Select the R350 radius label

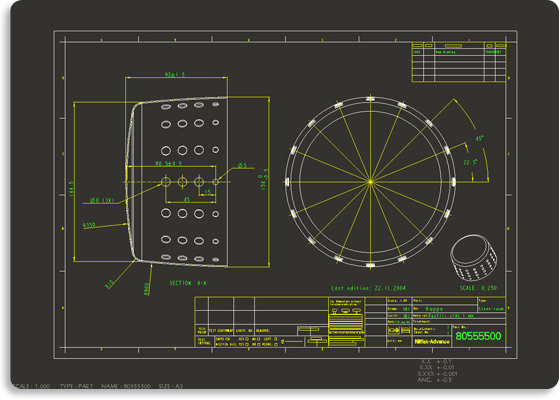click(89, 225)
